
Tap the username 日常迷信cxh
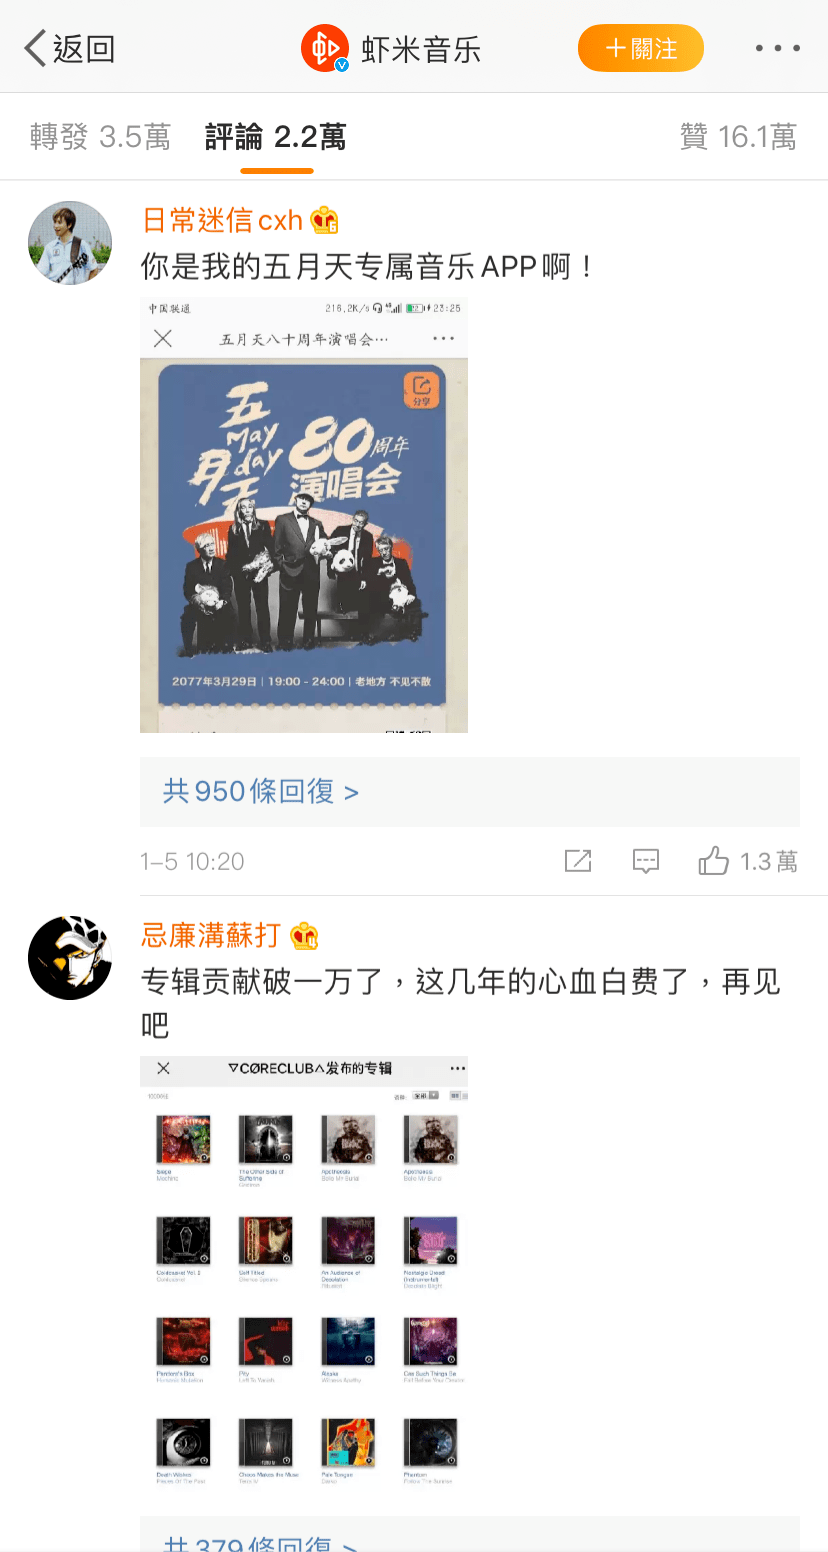[x=222, y=220]
